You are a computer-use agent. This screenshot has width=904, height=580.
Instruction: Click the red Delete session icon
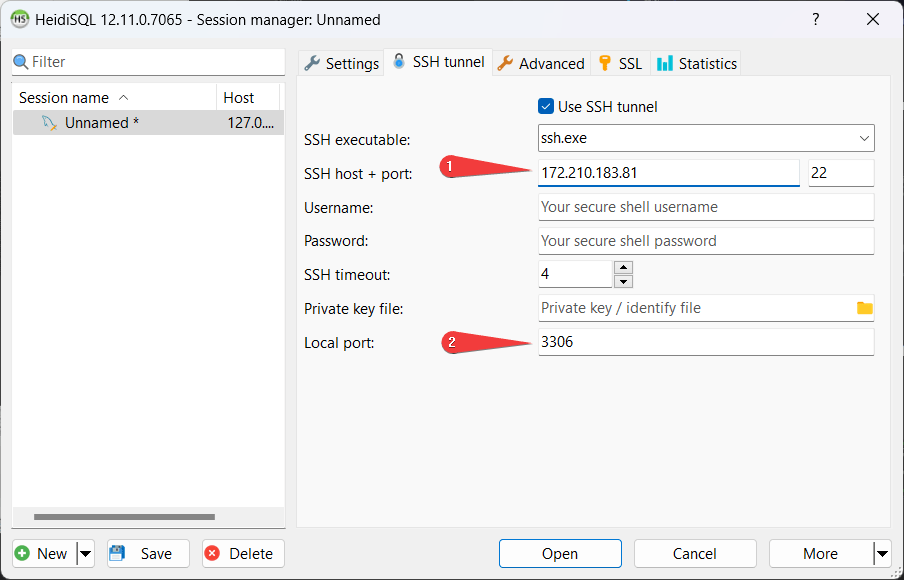tap(212, 553)
